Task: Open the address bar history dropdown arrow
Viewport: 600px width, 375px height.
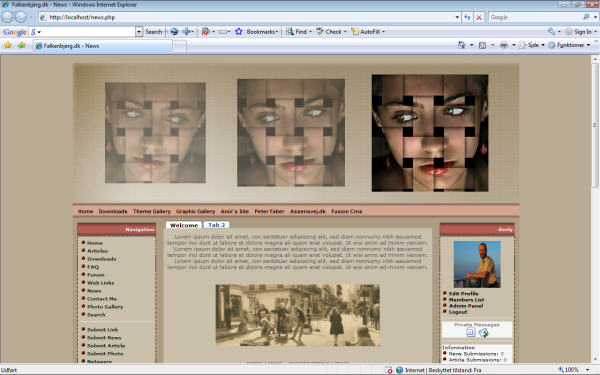Action: pyautogui.click(x=457, y=17)
